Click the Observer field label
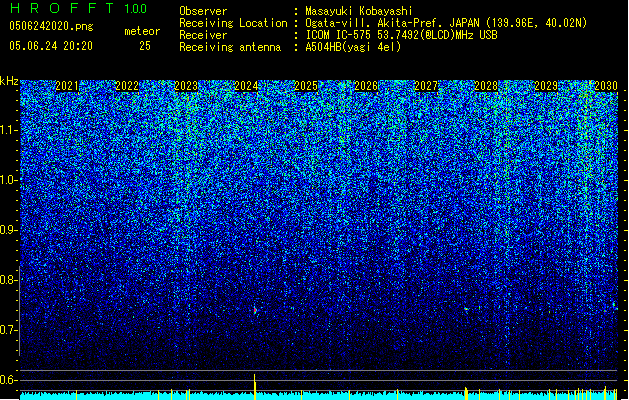 coord(203,11)
